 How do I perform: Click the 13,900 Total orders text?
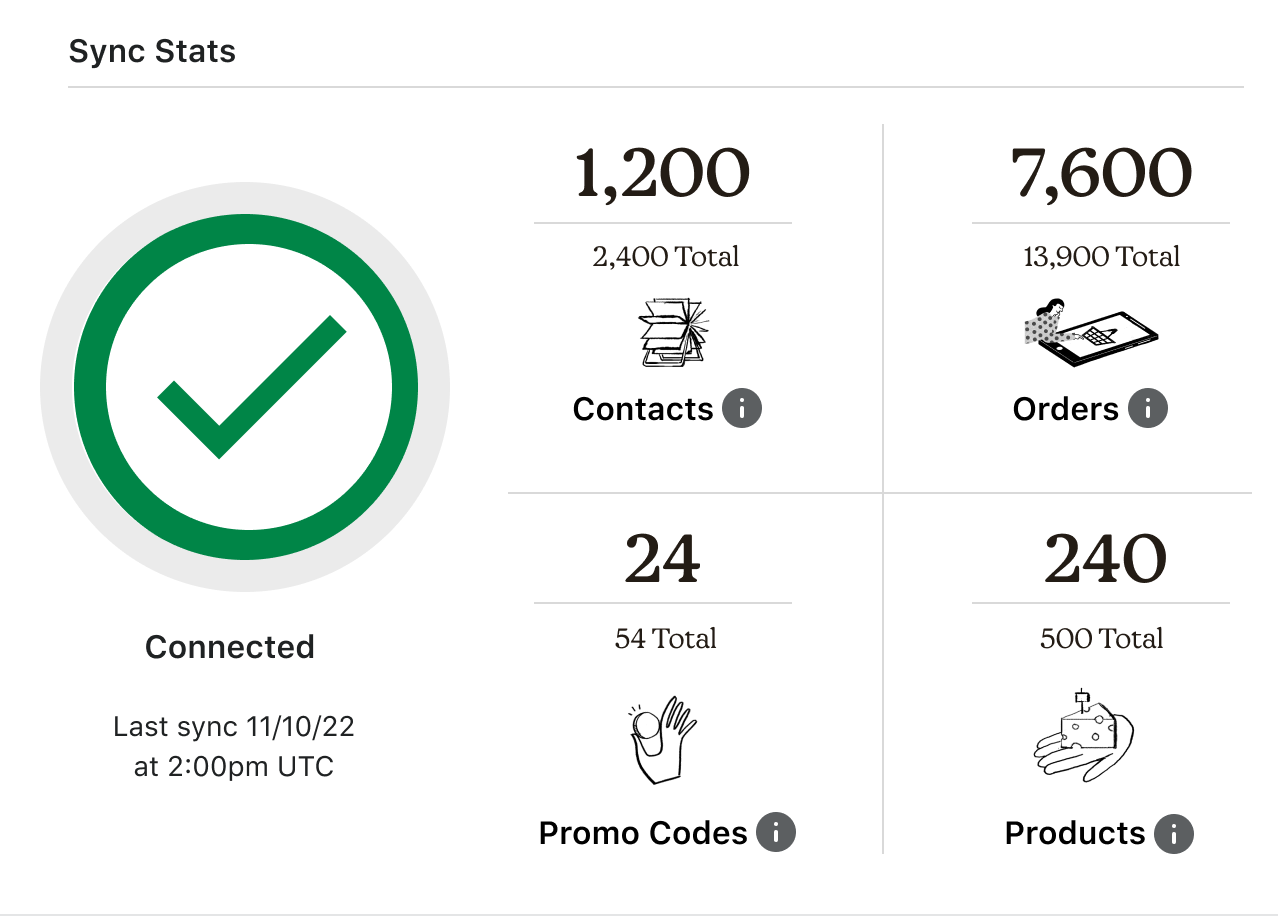tap(1101, 257)
